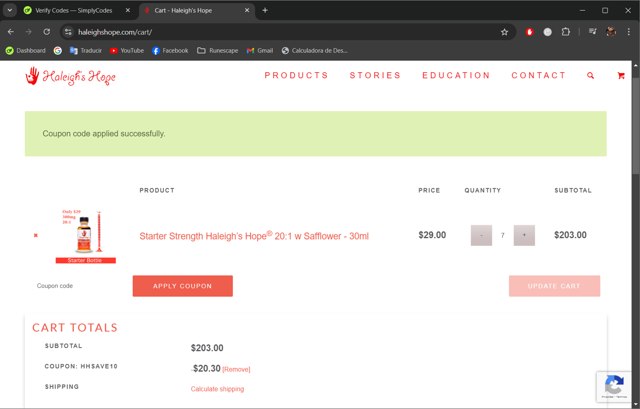Image resolution: width=640 pixels, height=409 pixels.
Task: Reload the current page
Action: click(47, 32)
